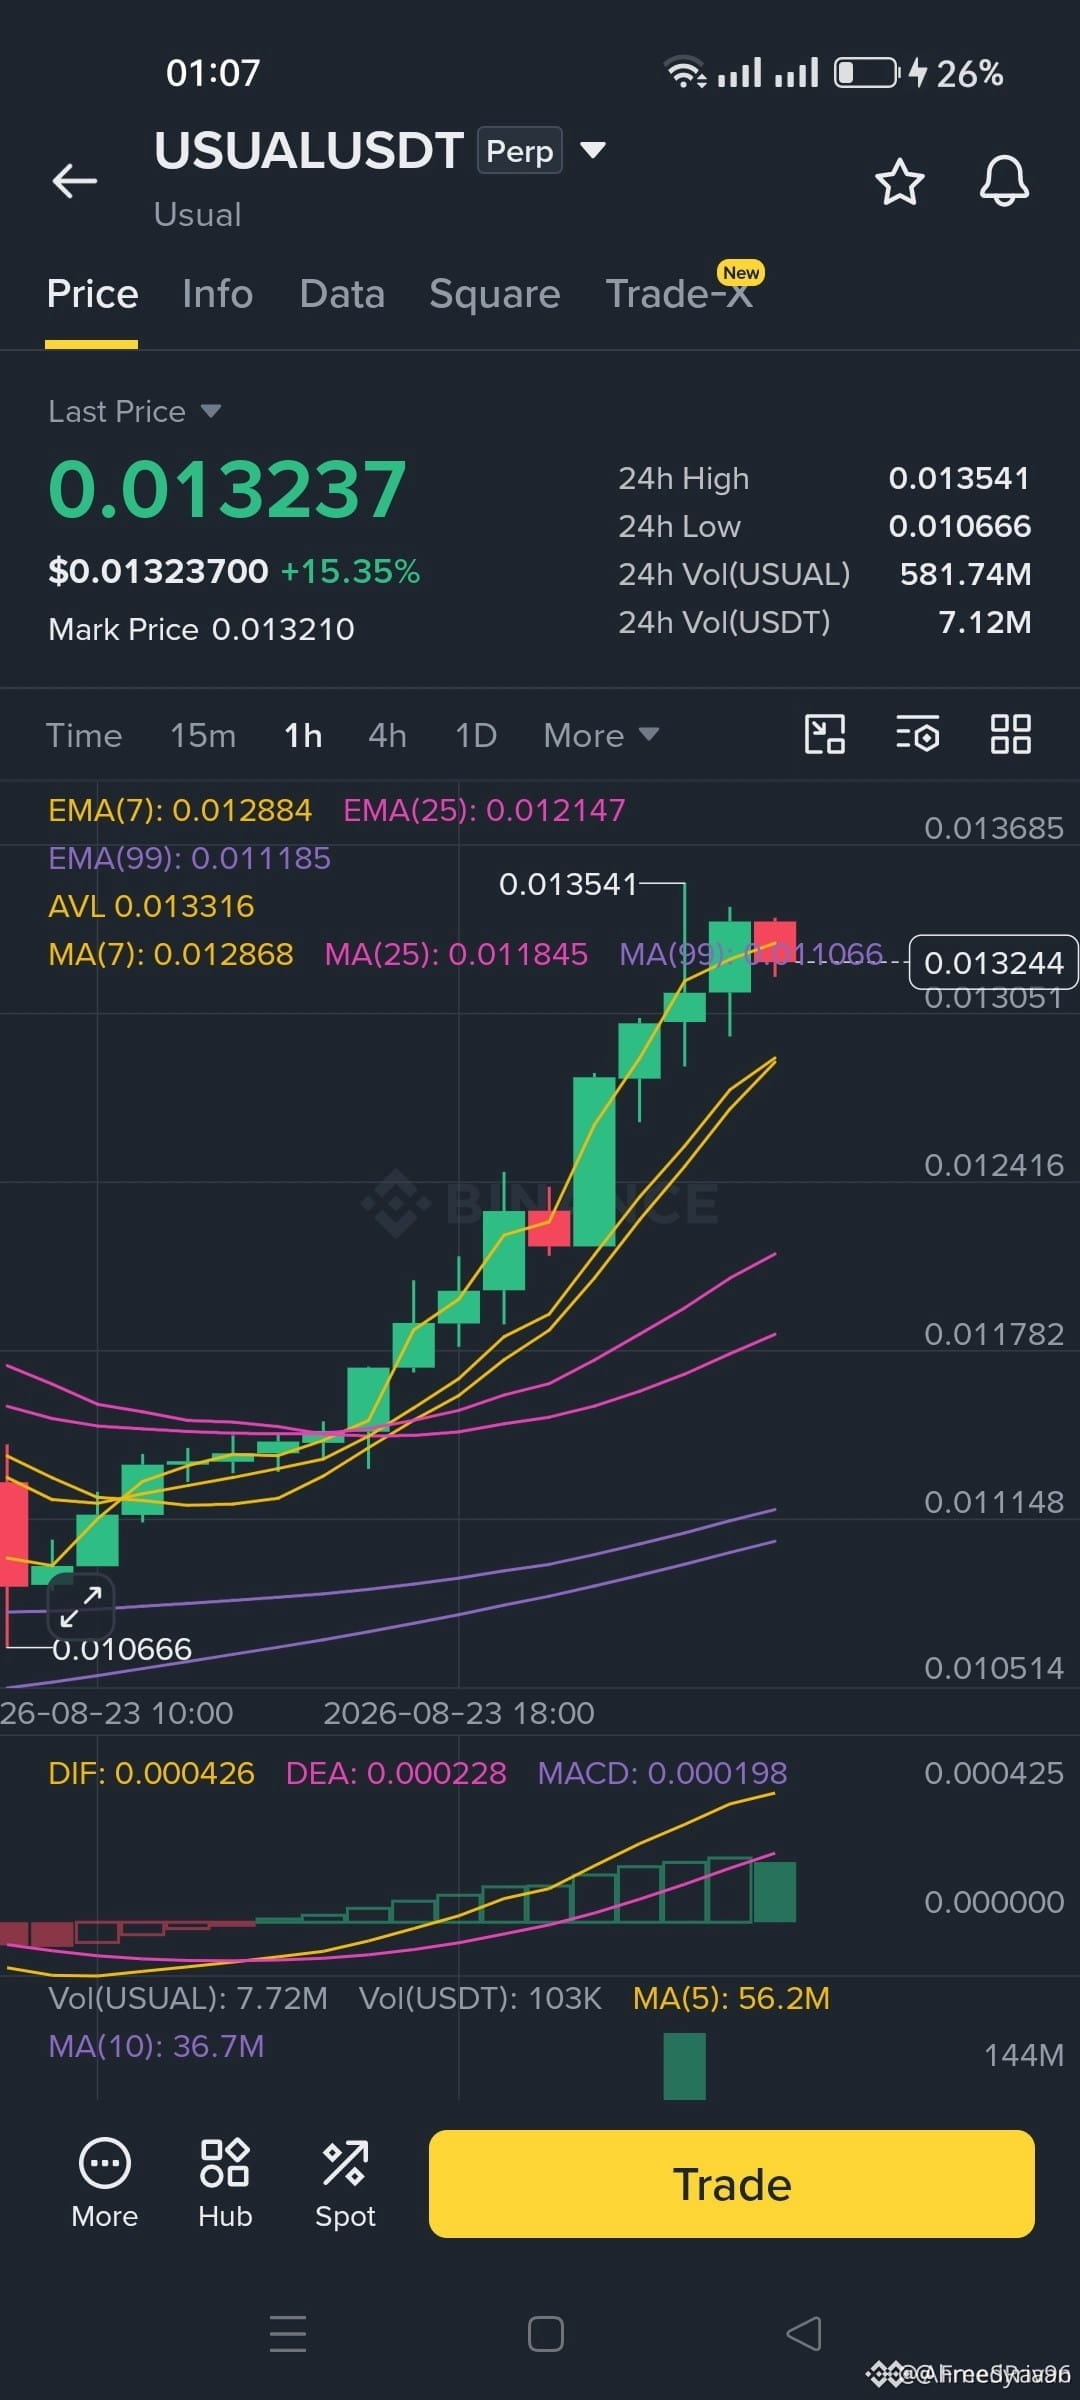Tap the 24h Low value 0.010666

tap(959, 526)
